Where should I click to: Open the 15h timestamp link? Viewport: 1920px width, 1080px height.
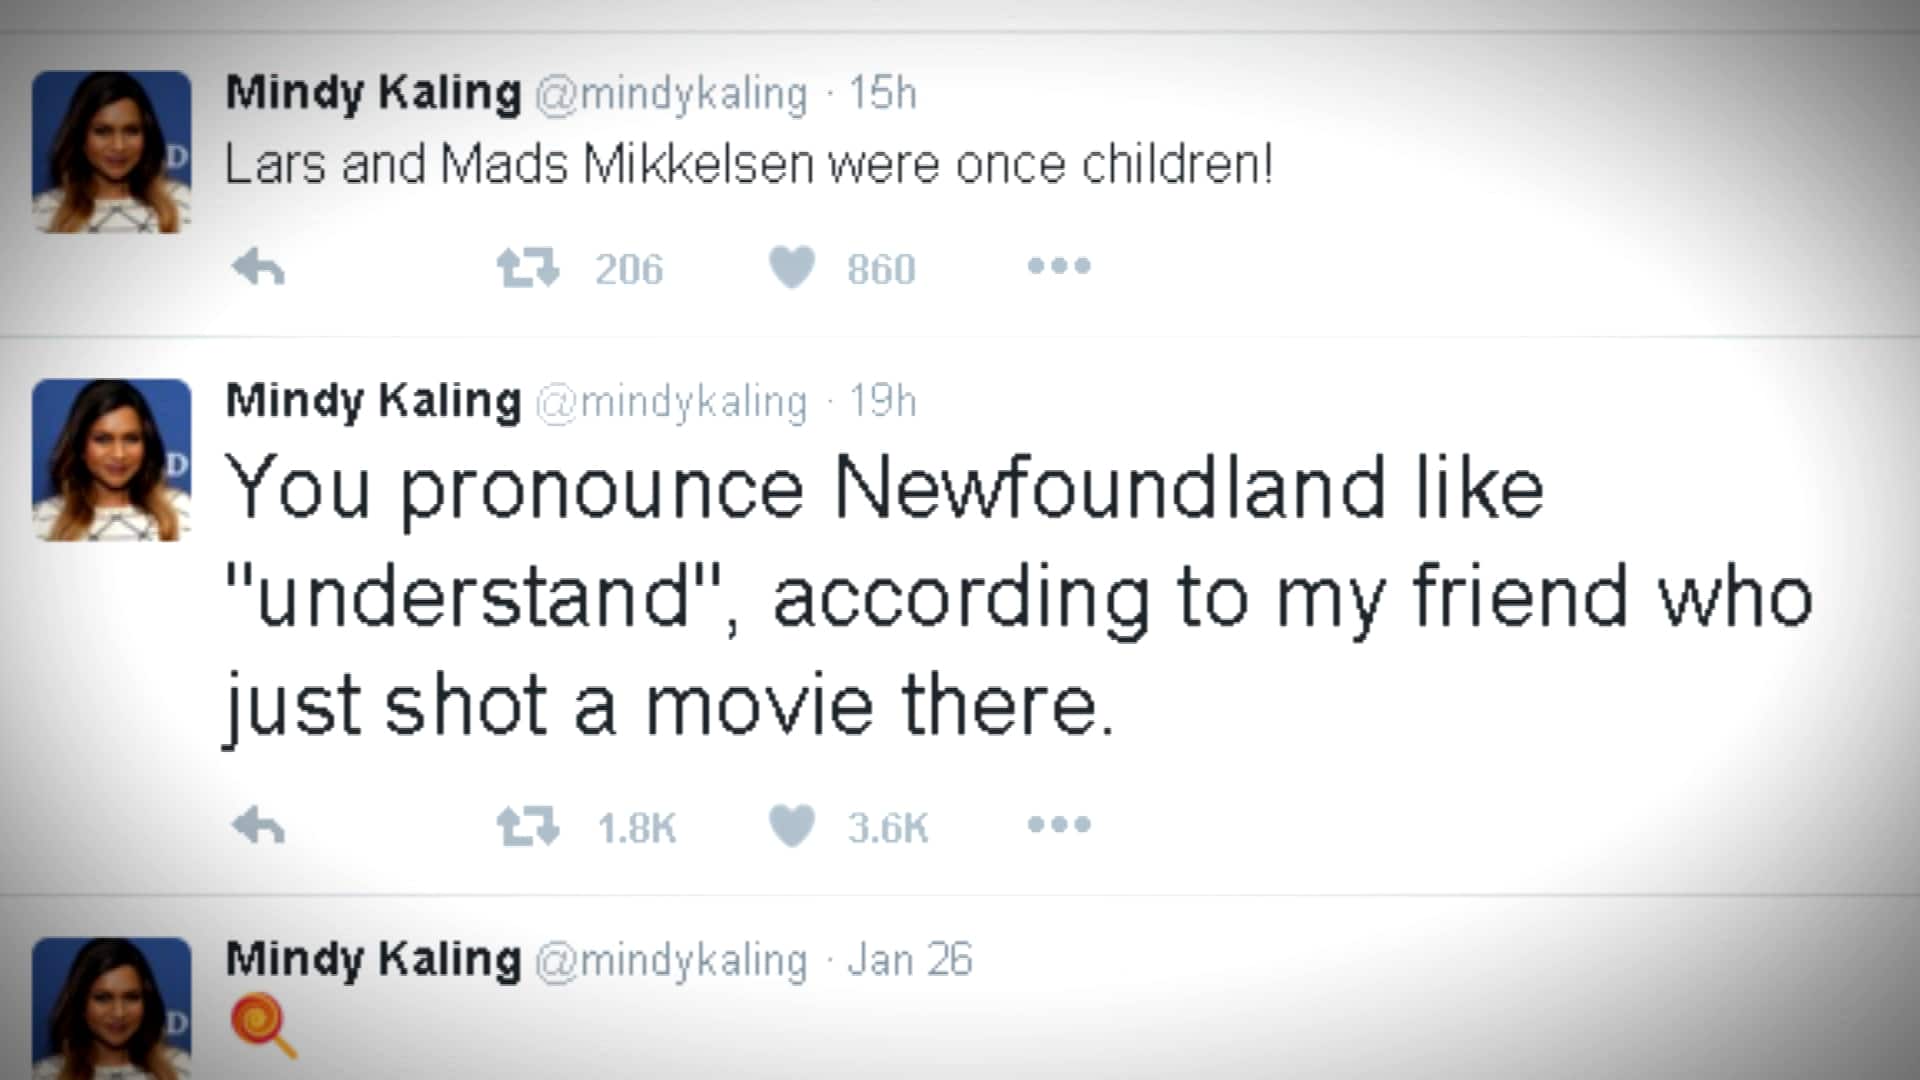pyautogui.click(x=883, y=94)
